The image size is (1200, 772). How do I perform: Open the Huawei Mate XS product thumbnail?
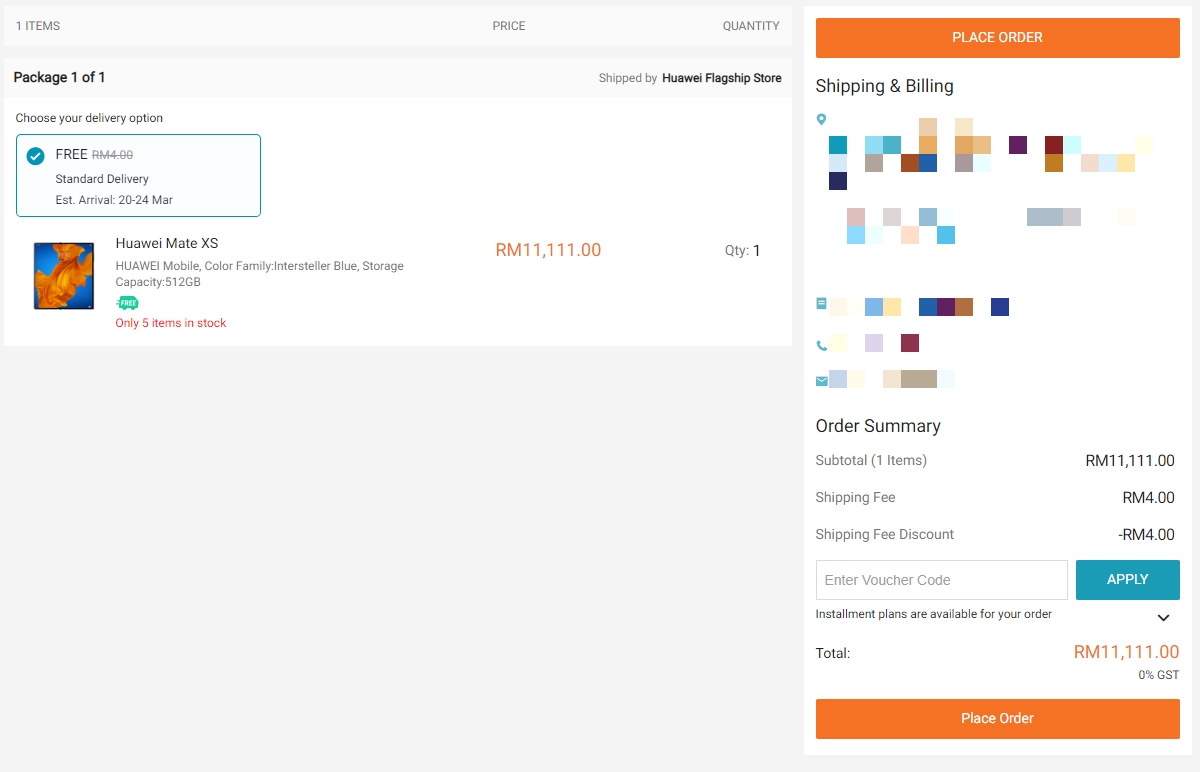(x=64, y=276)
